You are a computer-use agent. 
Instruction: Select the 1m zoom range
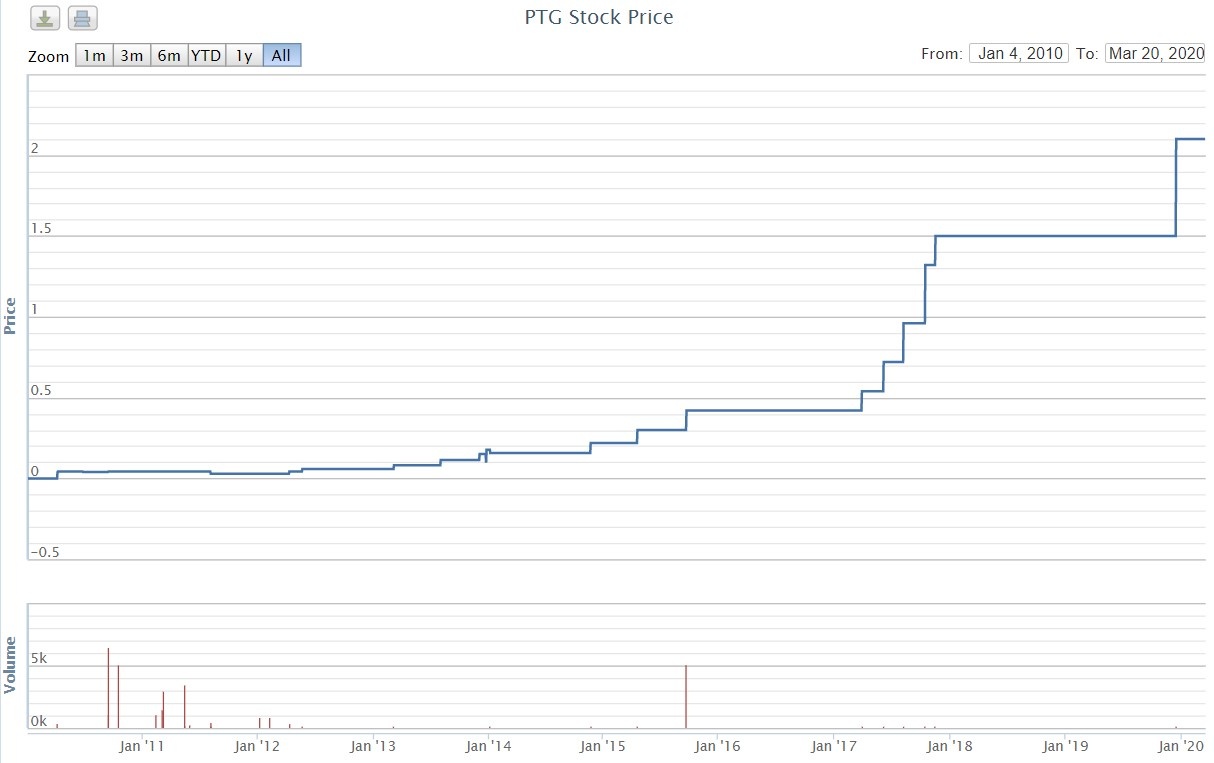pyautogui.click(x=94, y=56)
